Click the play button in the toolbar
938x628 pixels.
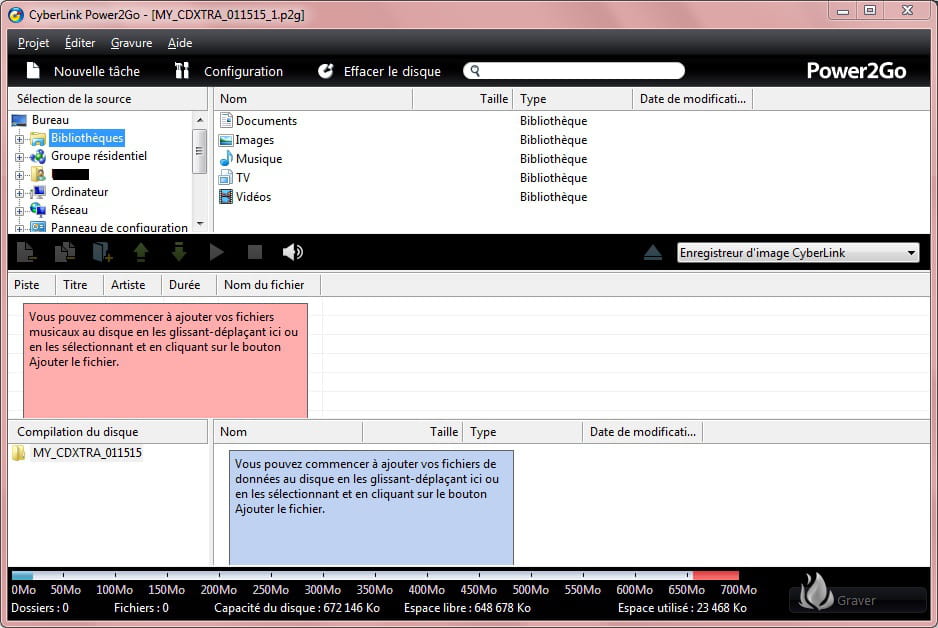pos(217,252)
